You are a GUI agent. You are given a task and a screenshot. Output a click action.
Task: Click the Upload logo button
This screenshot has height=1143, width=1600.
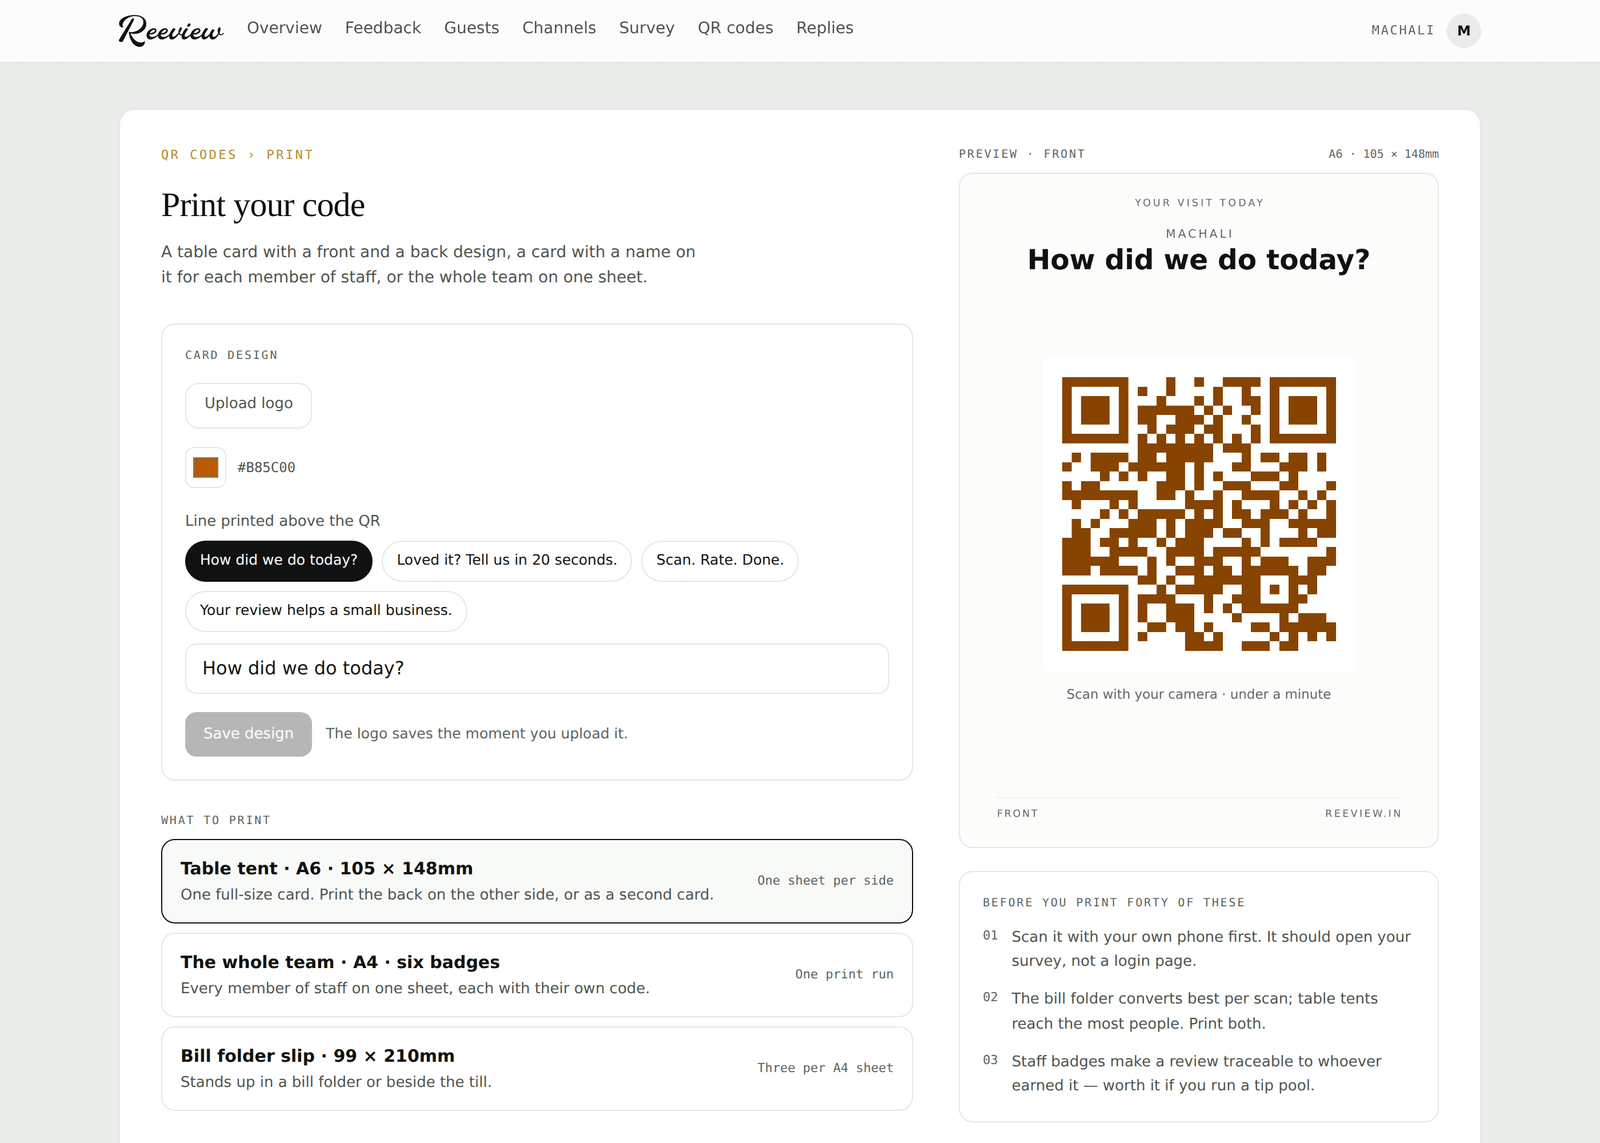248,405
